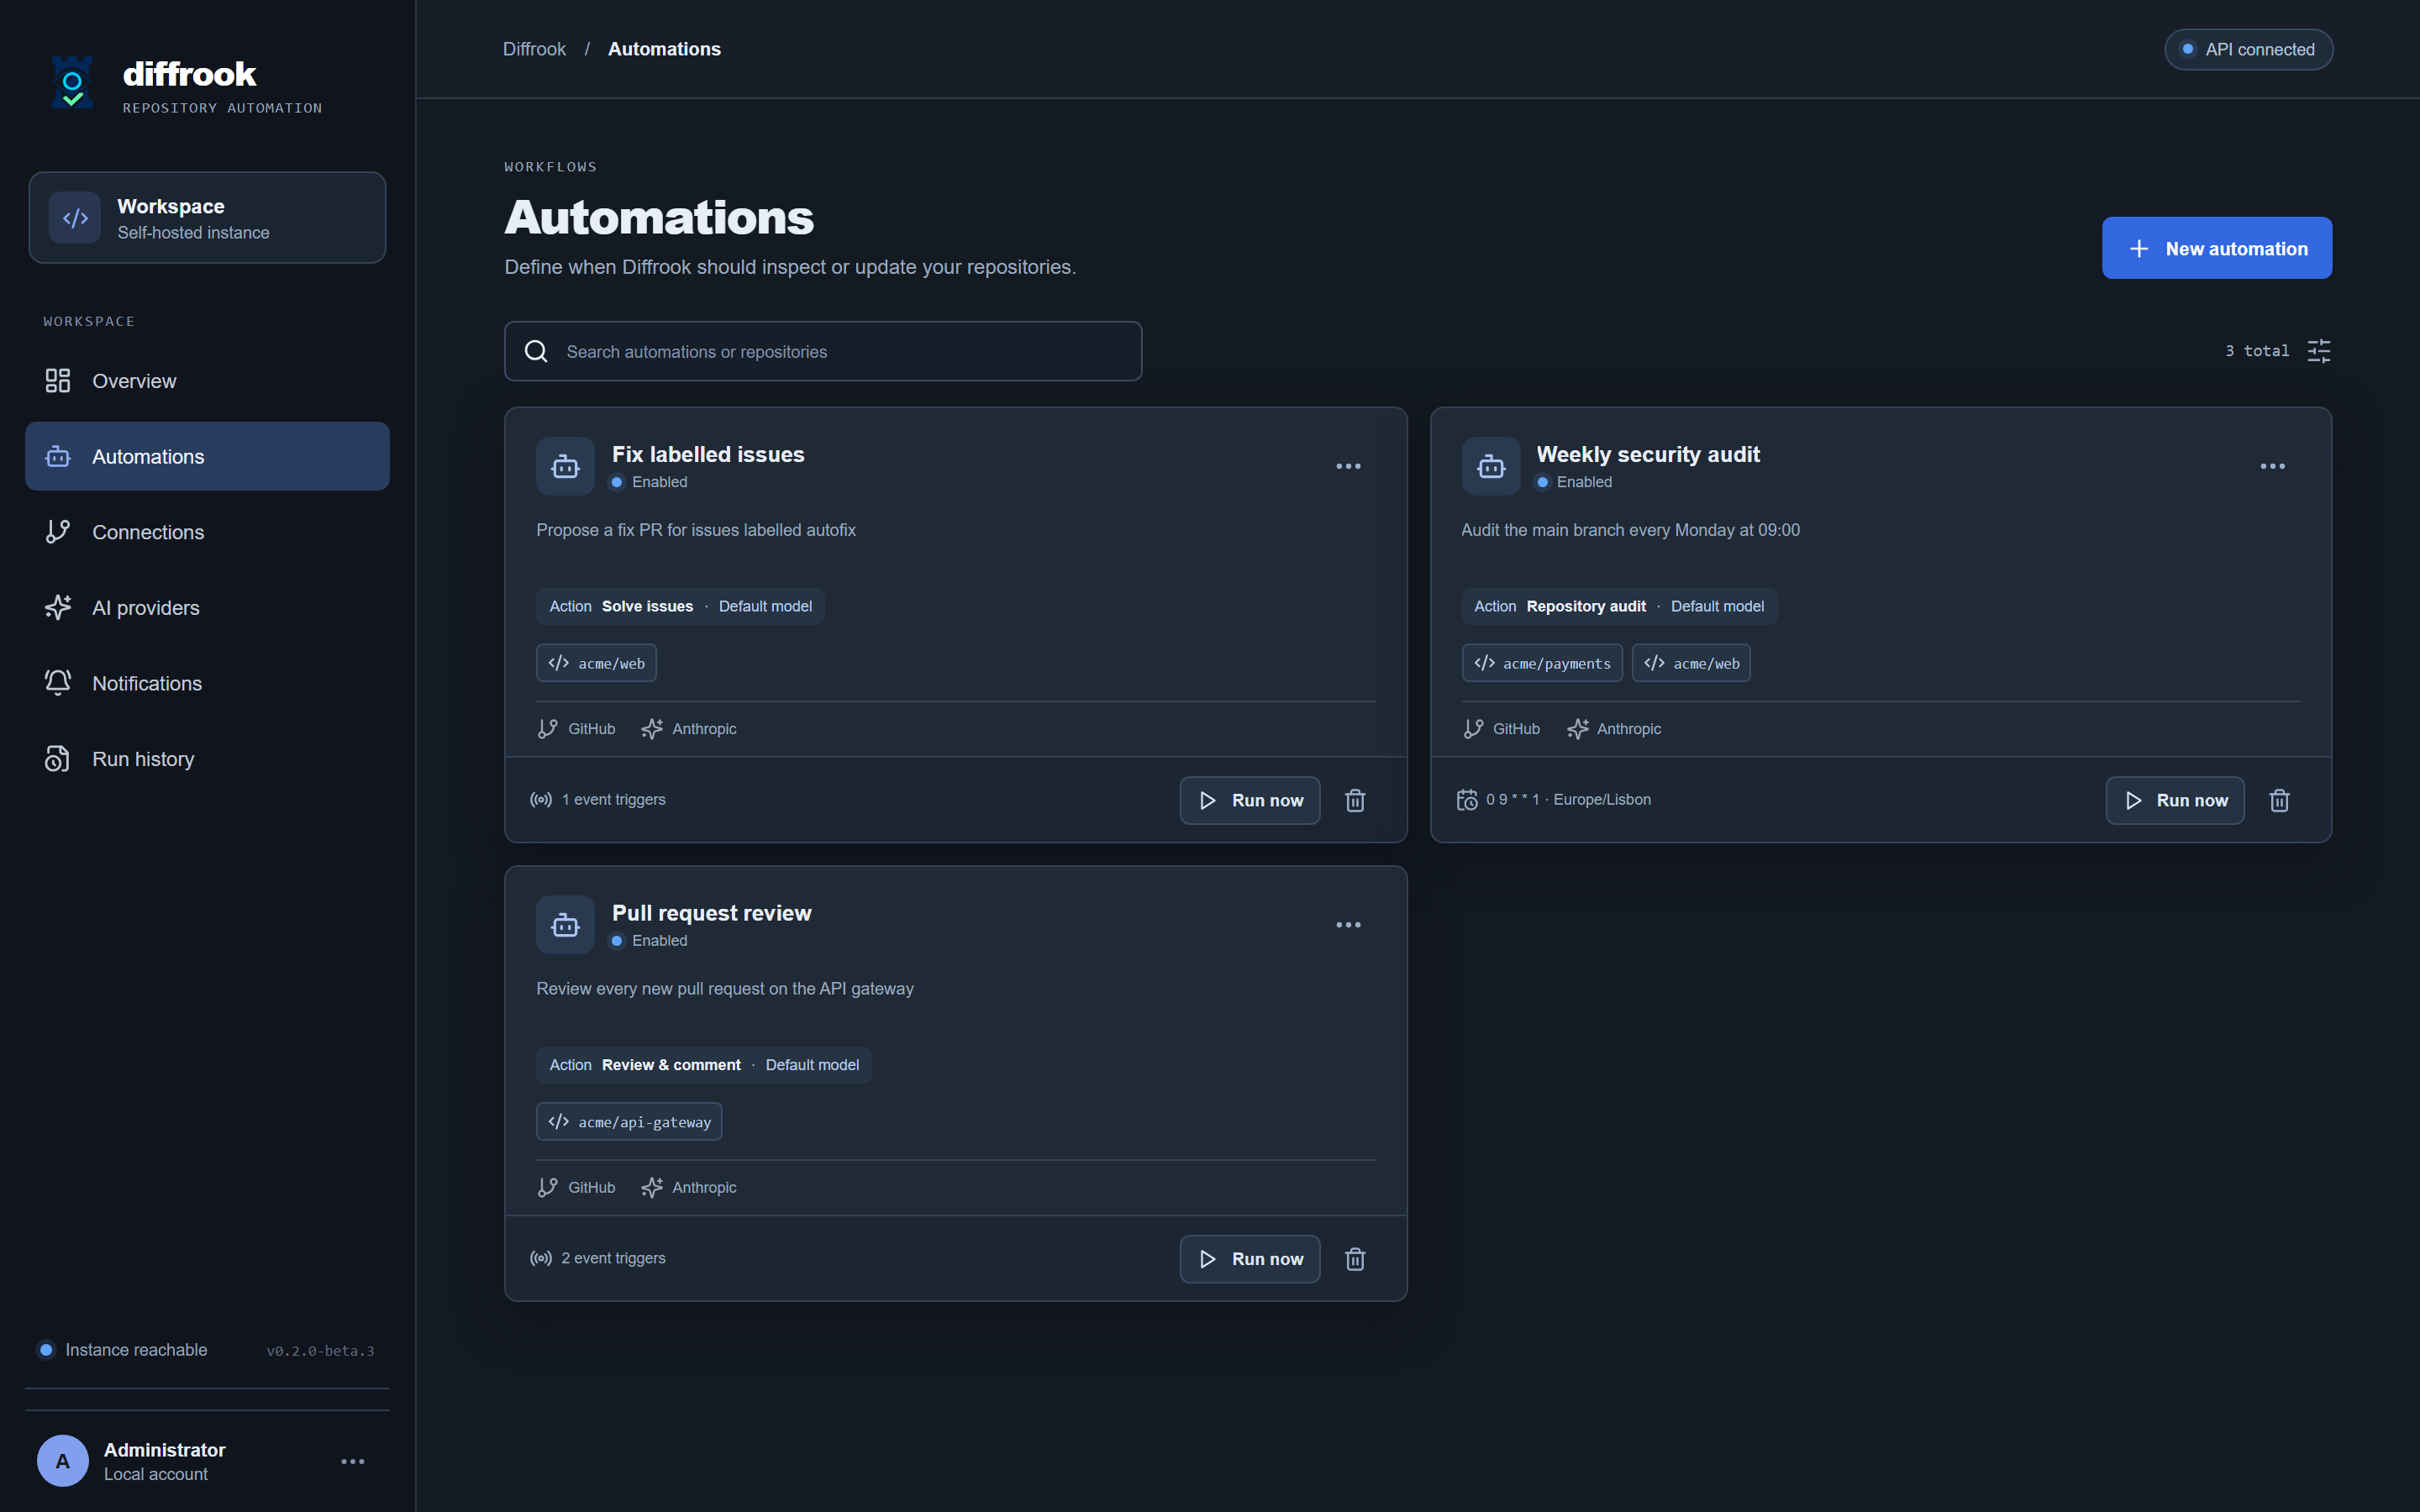This screenshot has height=1512, width=2420.
Task: Click the acme/api-gateway repository tag
Action: (x=628, y=1122)
